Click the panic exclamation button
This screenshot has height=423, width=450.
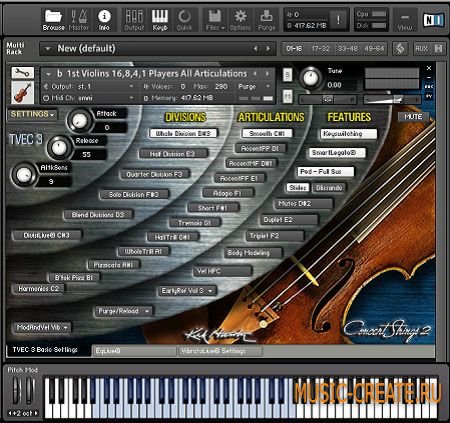click(x=338, y=20)
